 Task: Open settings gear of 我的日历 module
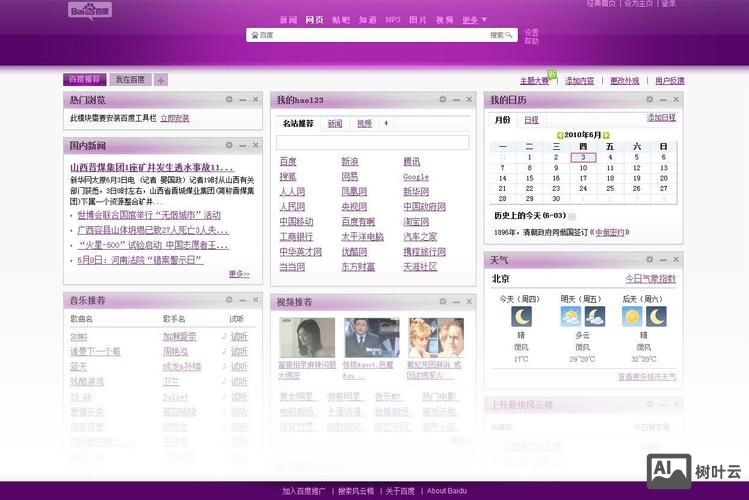650,99
